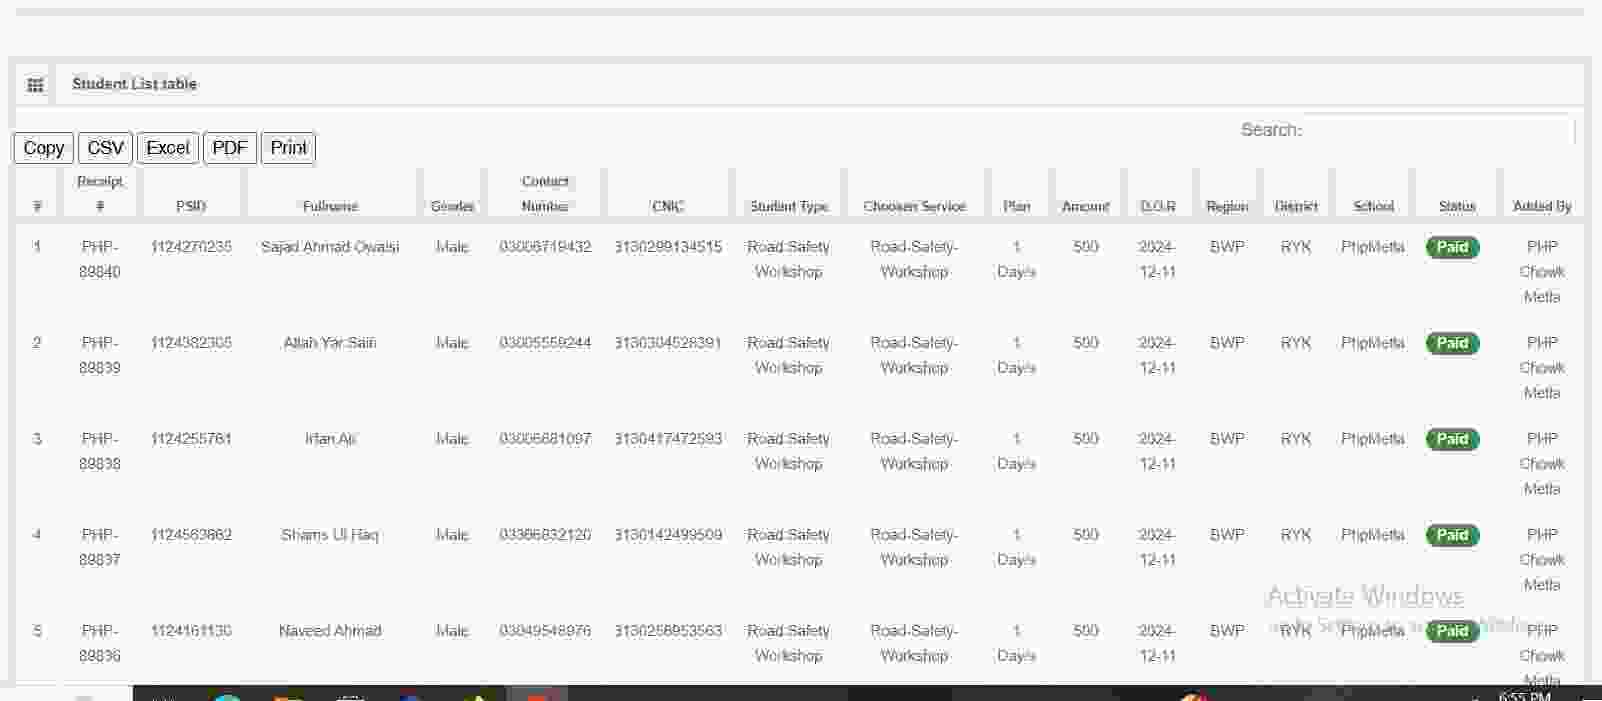The width and height of the screenshot is (1602, 701).
Task: Export the table as CSV
Action: tap(105, 148)
